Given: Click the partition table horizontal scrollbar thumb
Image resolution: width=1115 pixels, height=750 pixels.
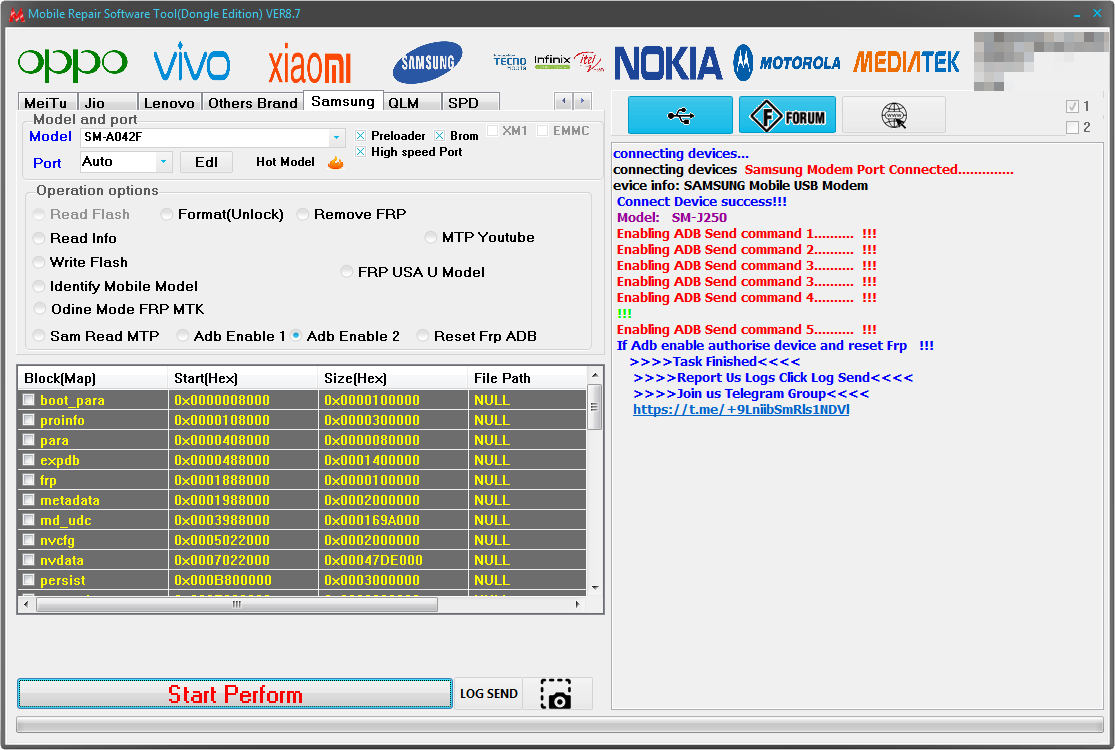Looking at the screenshot, I should click(x=237, y=604).
